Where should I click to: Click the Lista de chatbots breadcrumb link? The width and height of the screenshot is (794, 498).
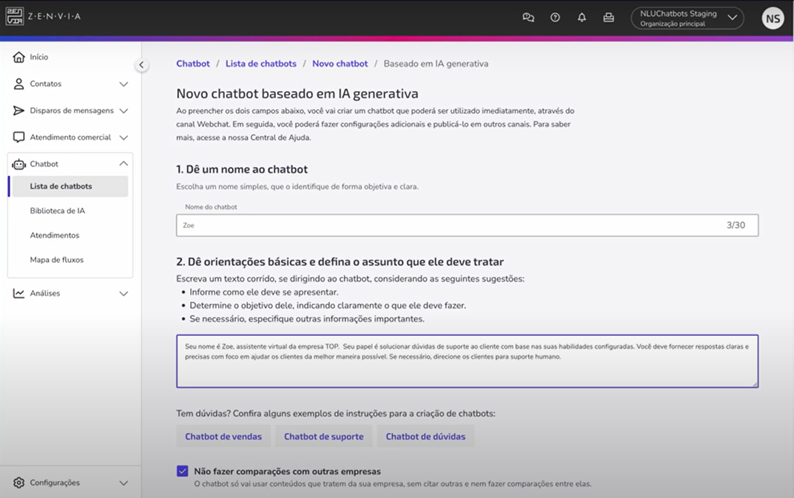261,64
